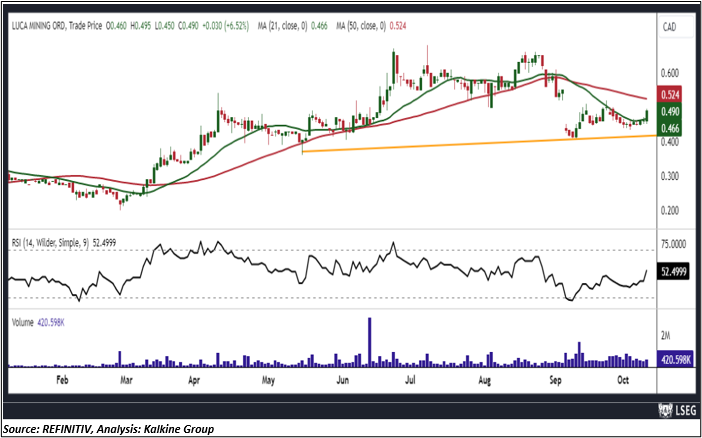Click the May date label on time axis
This screenshot has width=702, height=438.
point(267,381)
